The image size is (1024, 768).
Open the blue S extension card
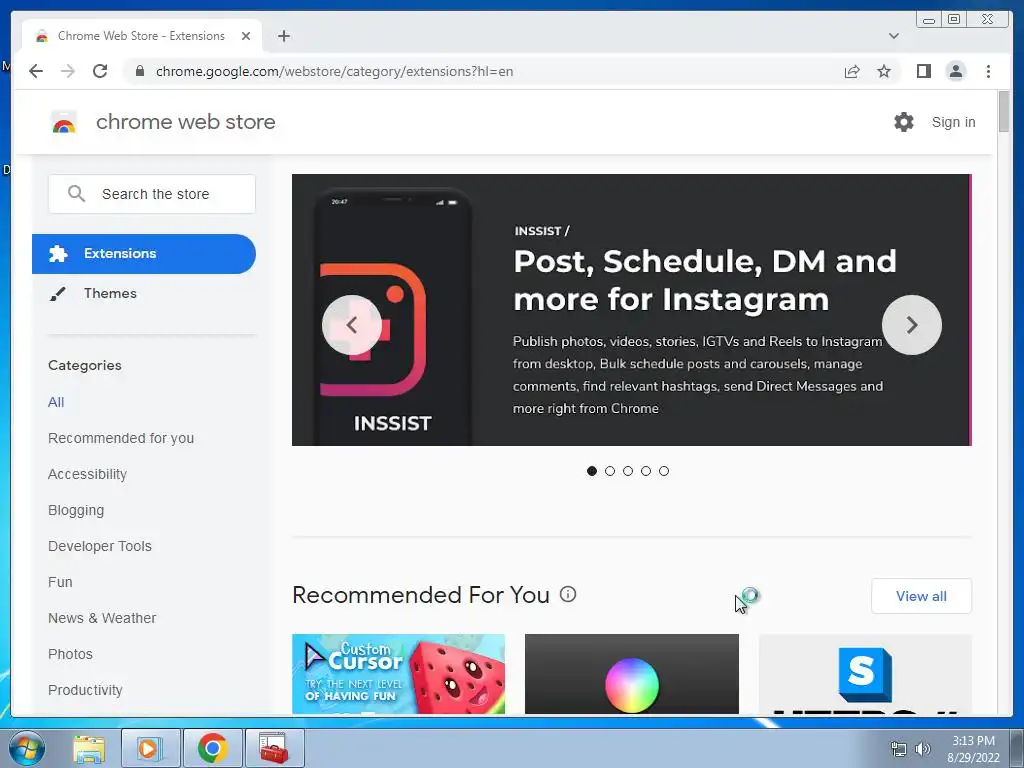point(865,674)
